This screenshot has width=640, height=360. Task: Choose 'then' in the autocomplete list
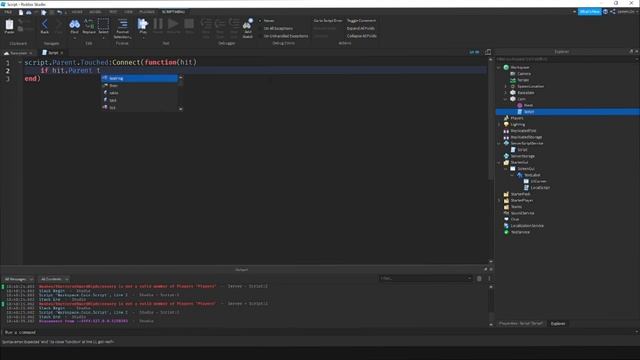tap(139, 86)
